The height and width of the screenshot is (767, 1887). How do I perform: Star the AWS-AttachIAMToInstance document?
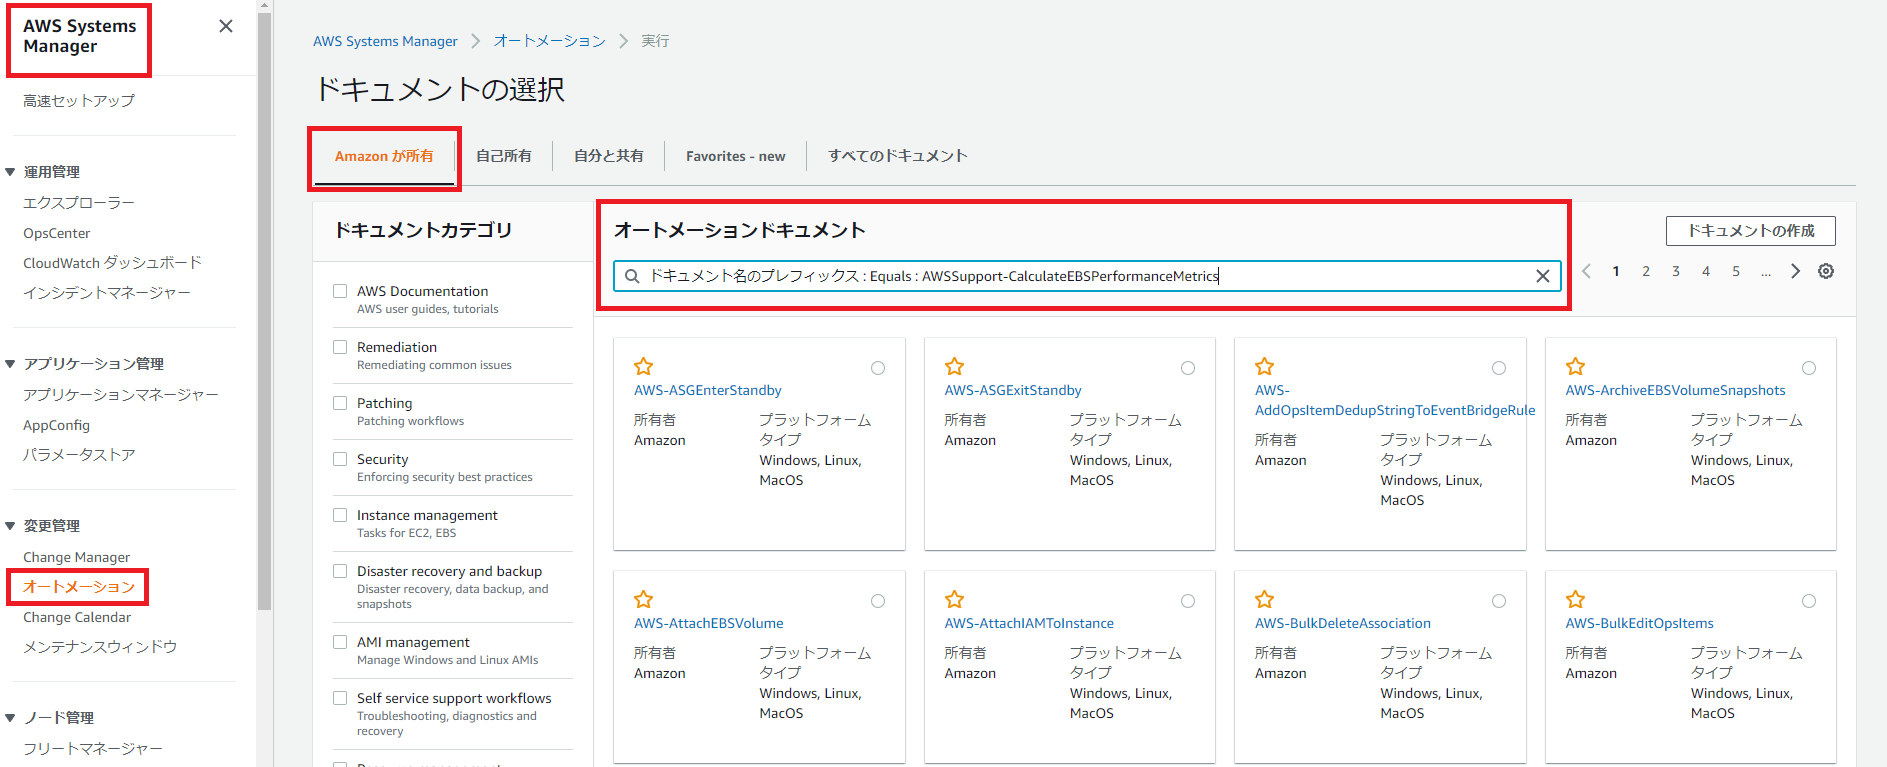click(x=954, y=600)
